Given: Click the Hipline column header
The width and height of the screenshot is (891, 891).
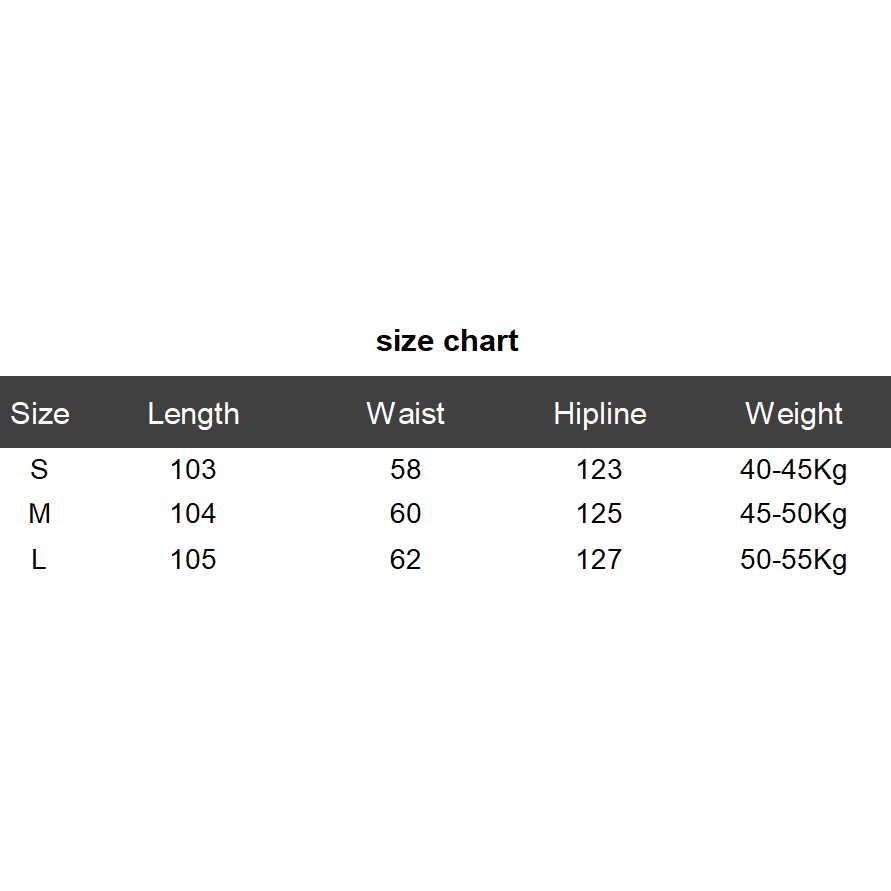Looking at the screenshot, I should click(600, 414).
